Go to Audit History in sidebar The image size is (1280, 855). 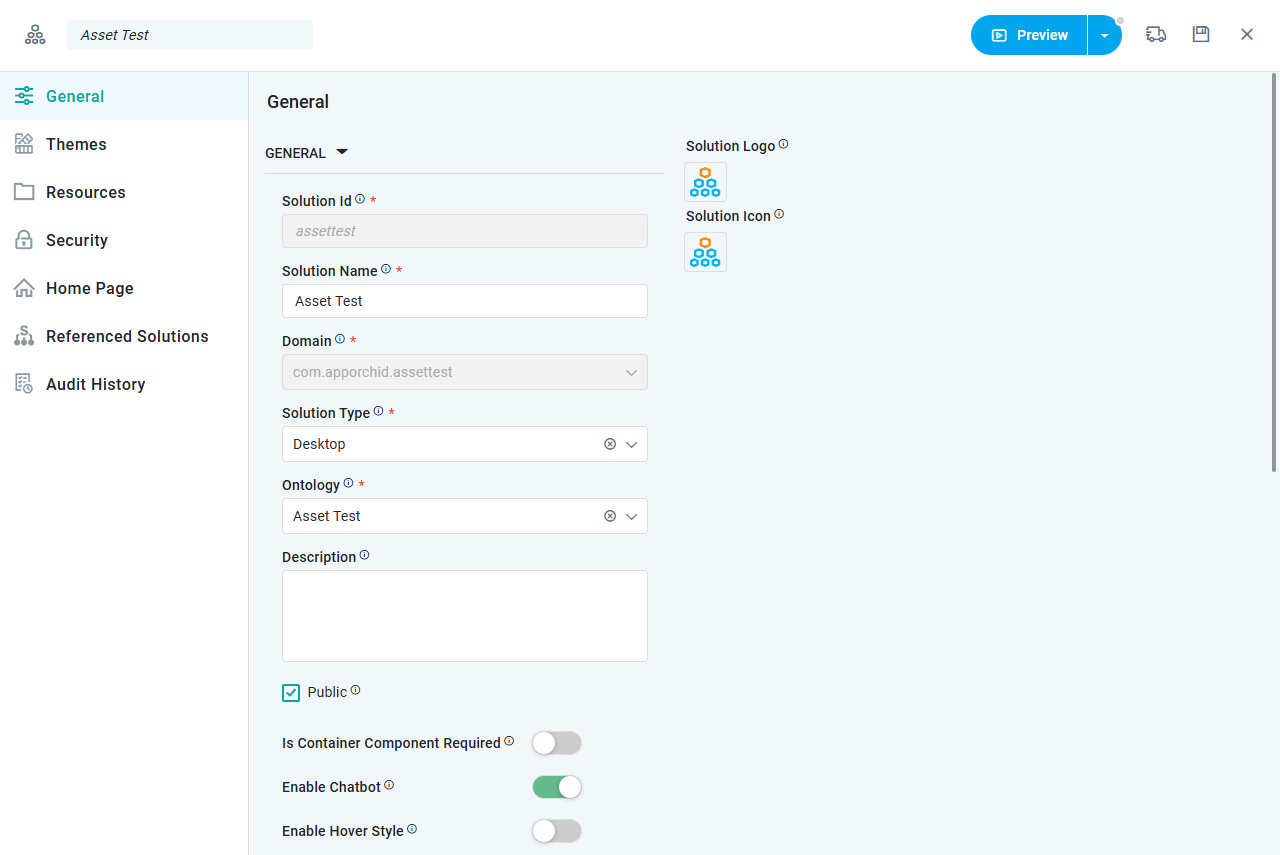95,384
